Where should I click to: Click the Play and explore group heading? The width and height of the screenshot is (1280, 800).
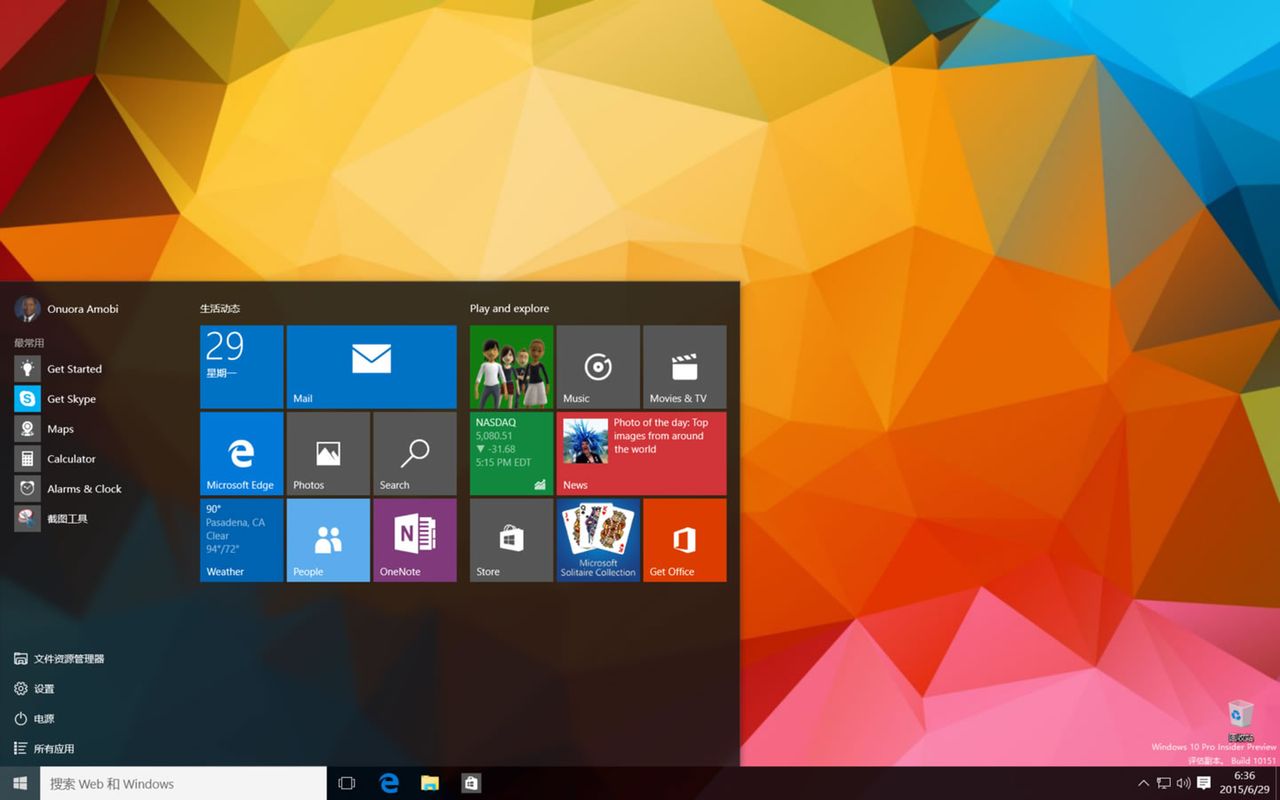pyautogui.click(x=509, y=309)
